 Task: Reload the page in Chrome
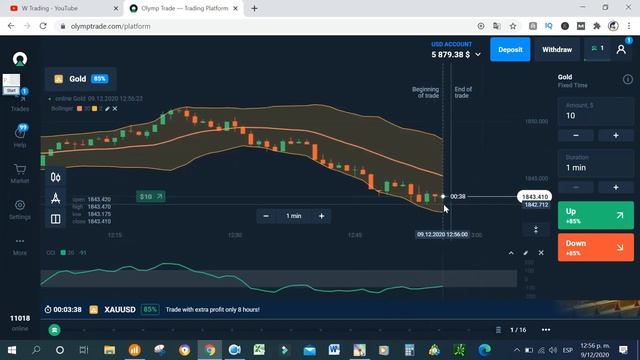(x=43, y=26)
